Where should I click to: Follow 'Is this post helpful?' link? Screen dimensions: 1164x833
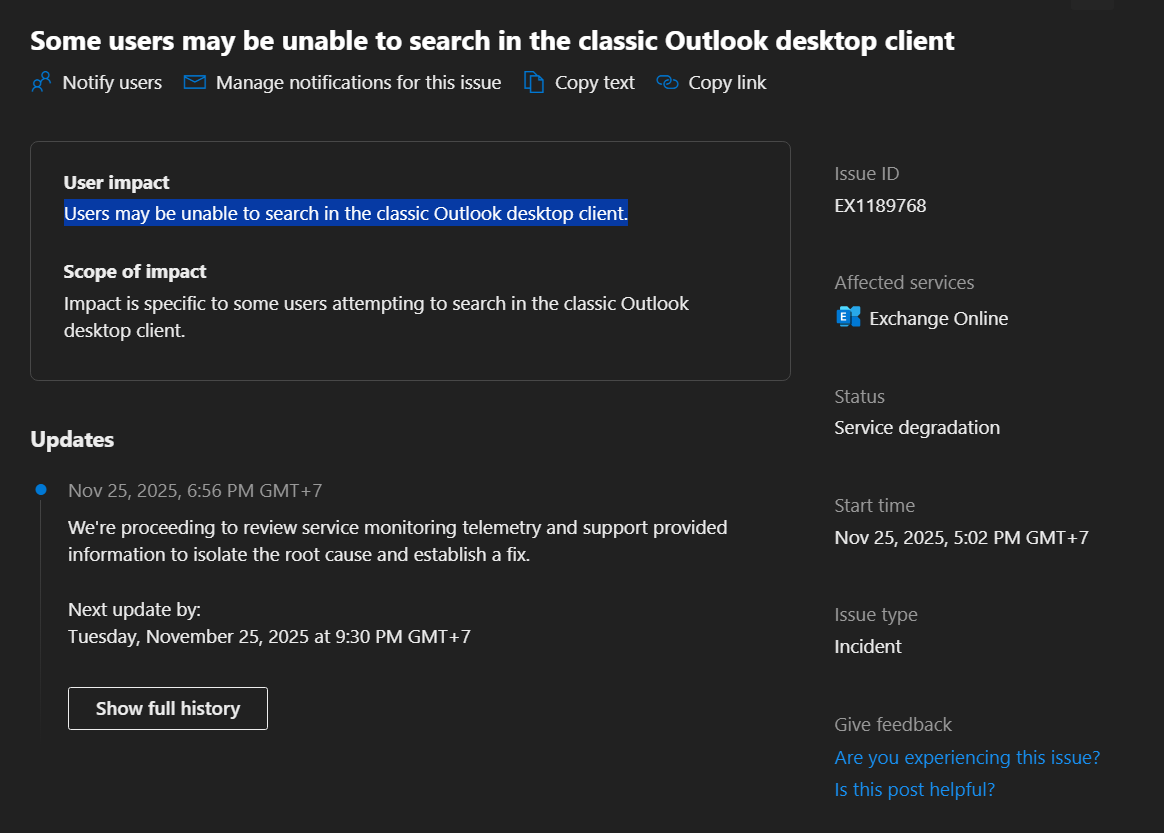tap(914, 789)
